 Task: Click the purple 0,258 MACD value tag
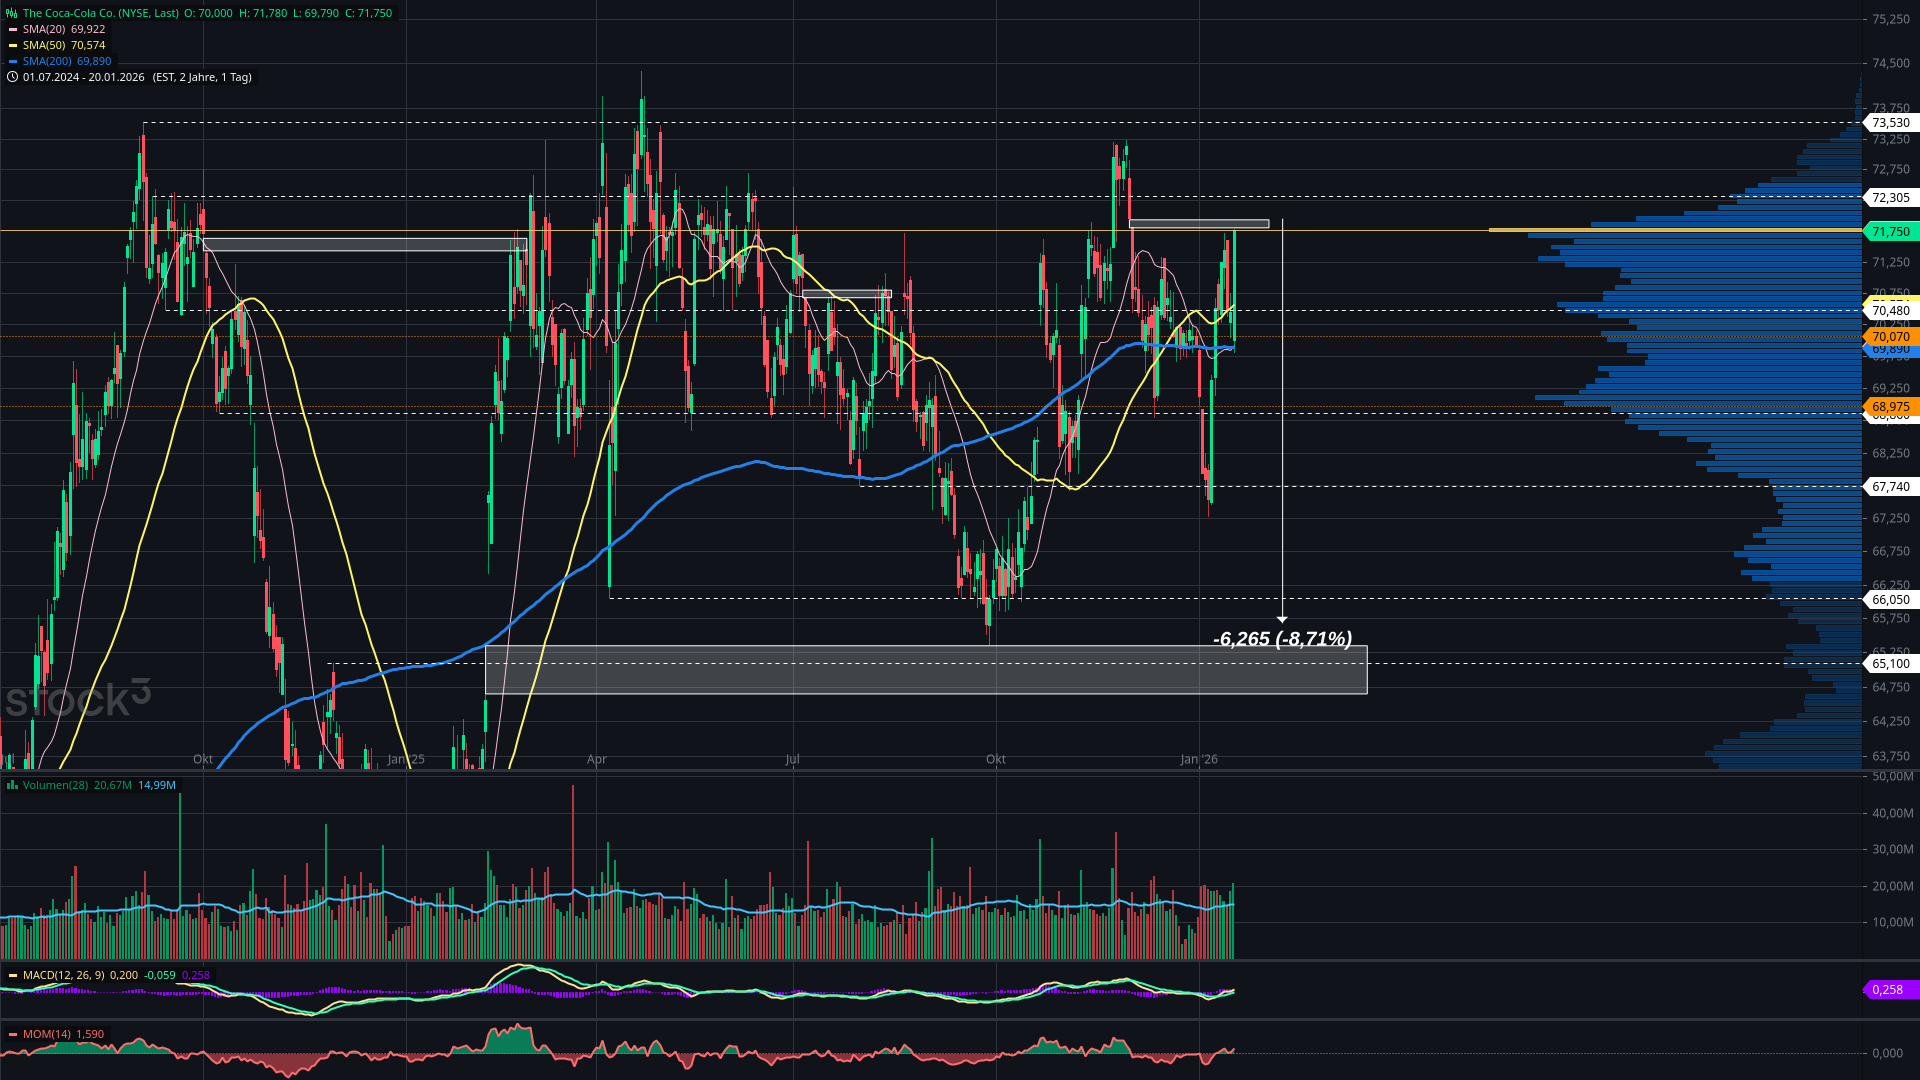point(1887,989)
